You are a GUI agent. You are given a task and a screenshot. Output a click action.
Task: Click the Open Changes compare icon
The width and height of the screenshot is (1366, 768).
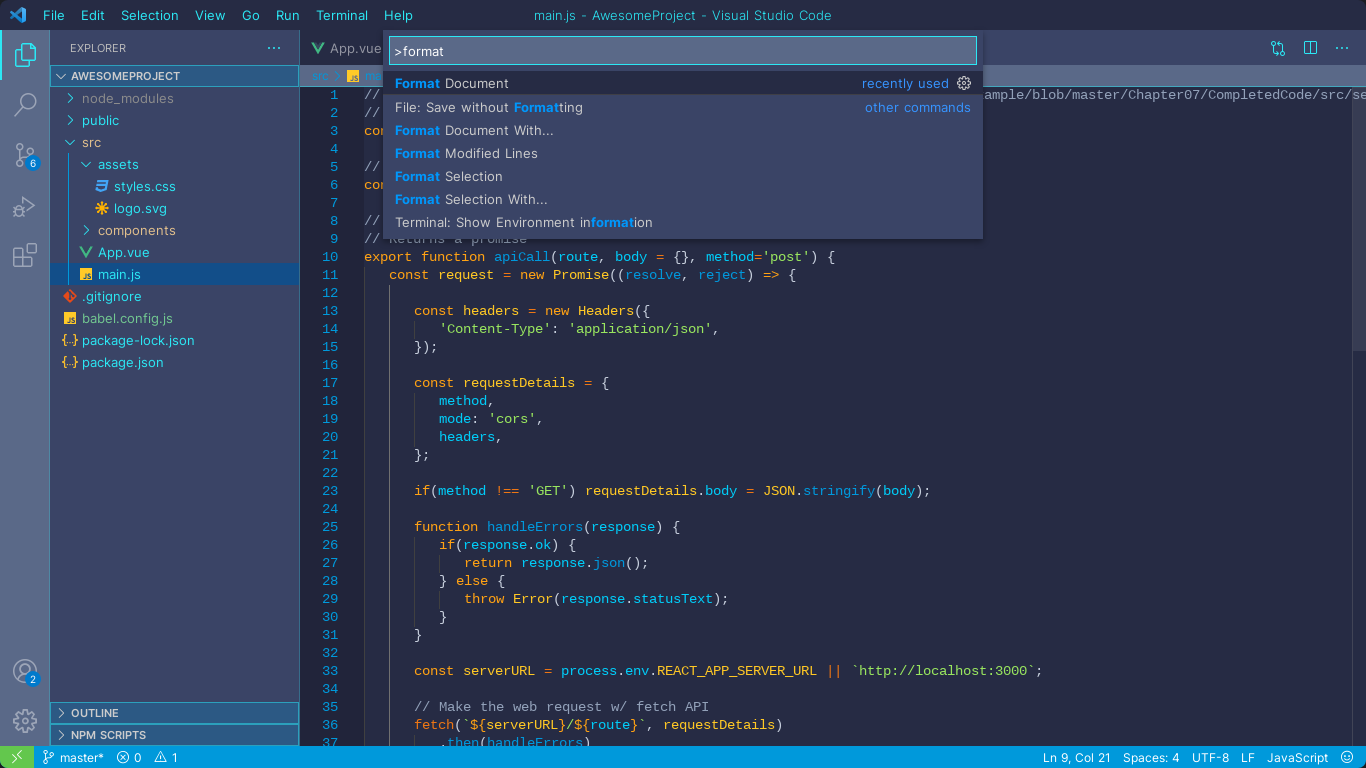[x=1278, y=48]
